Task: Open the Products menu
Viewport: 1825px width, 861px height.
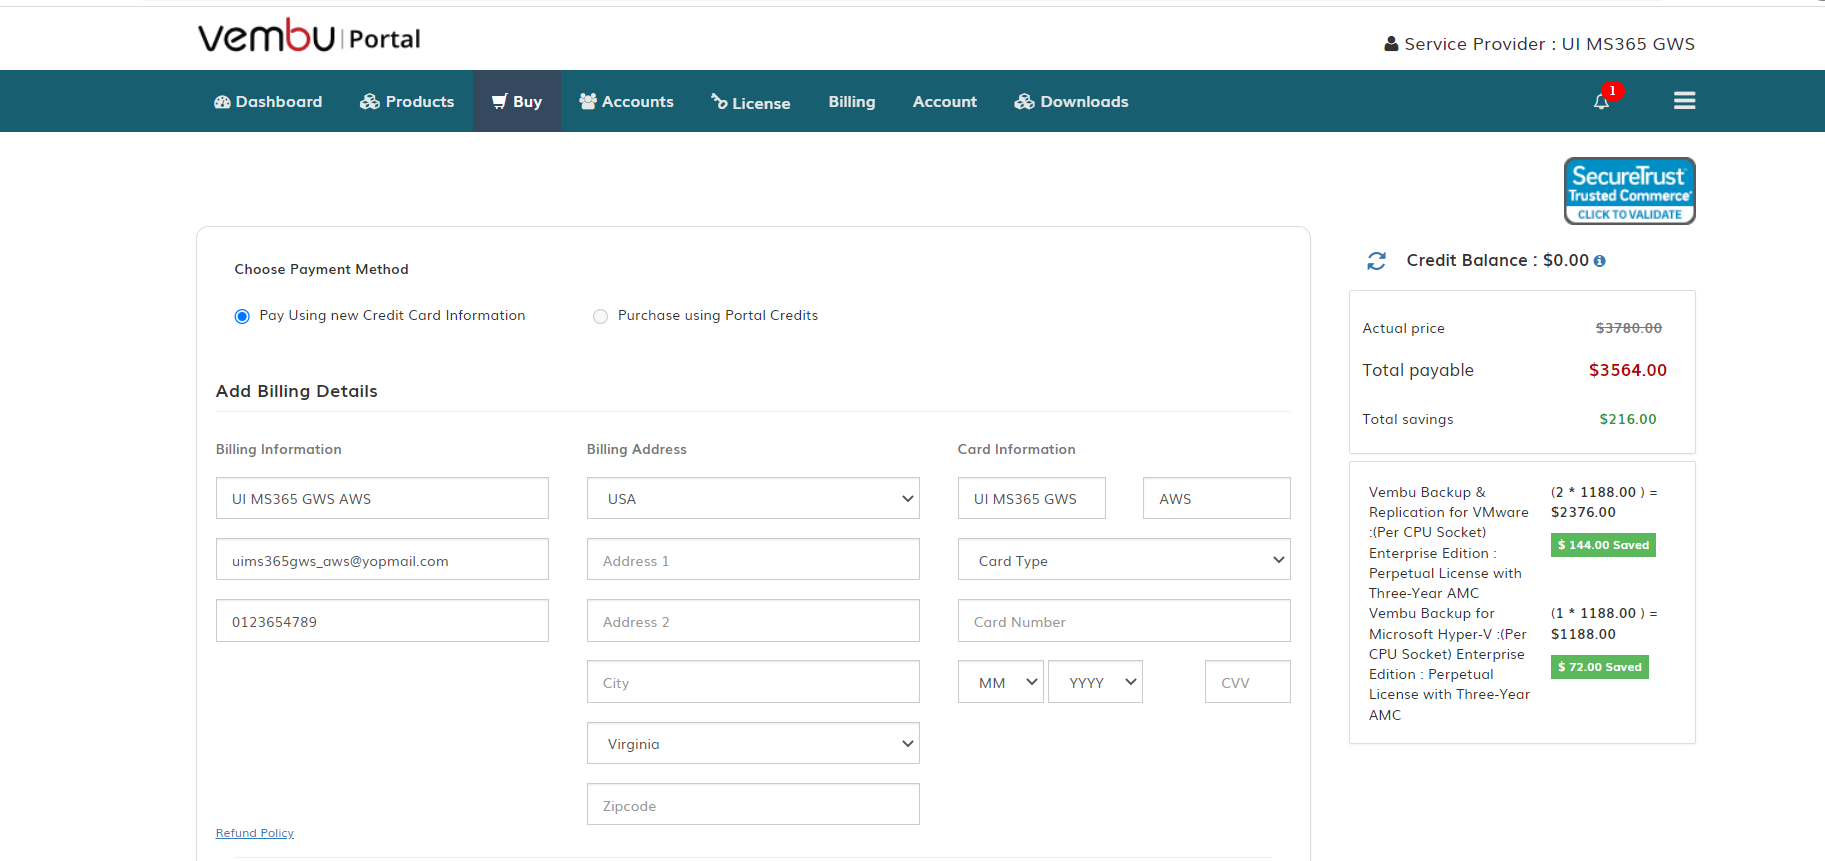Action: [x=407, y=101]
